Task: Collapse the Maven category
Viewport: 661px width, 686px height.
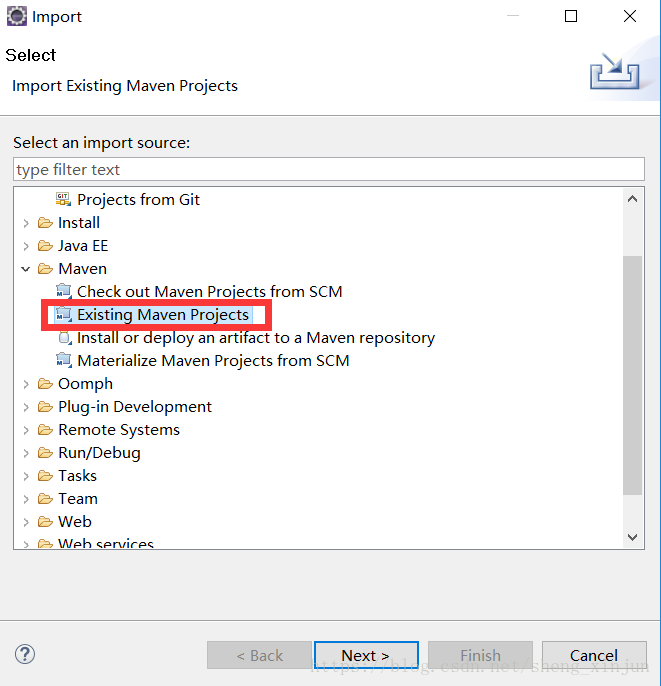Action: coord(26,269)
